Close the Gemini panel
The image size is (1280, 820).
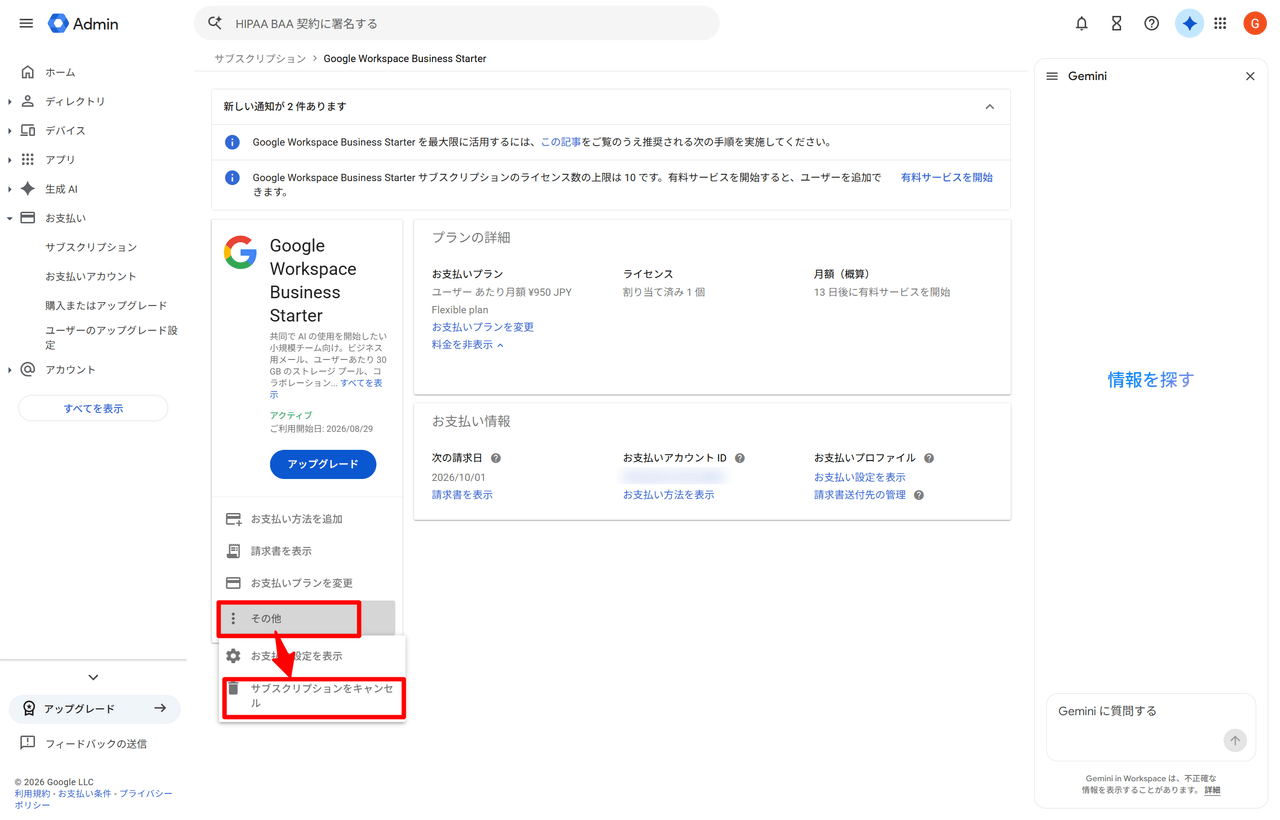[1250, 76]
